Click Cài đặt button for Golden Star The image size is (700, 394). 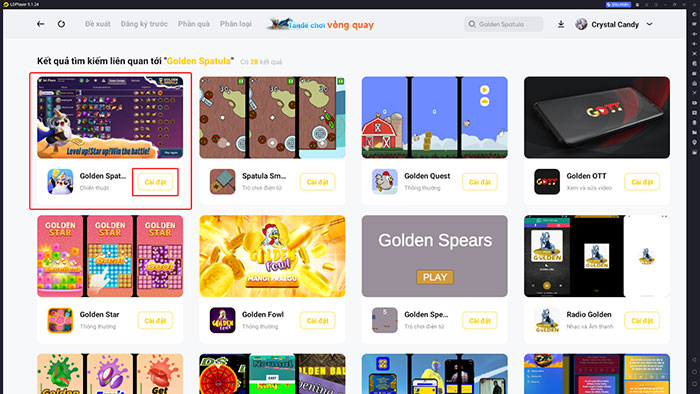coord(155,320)
